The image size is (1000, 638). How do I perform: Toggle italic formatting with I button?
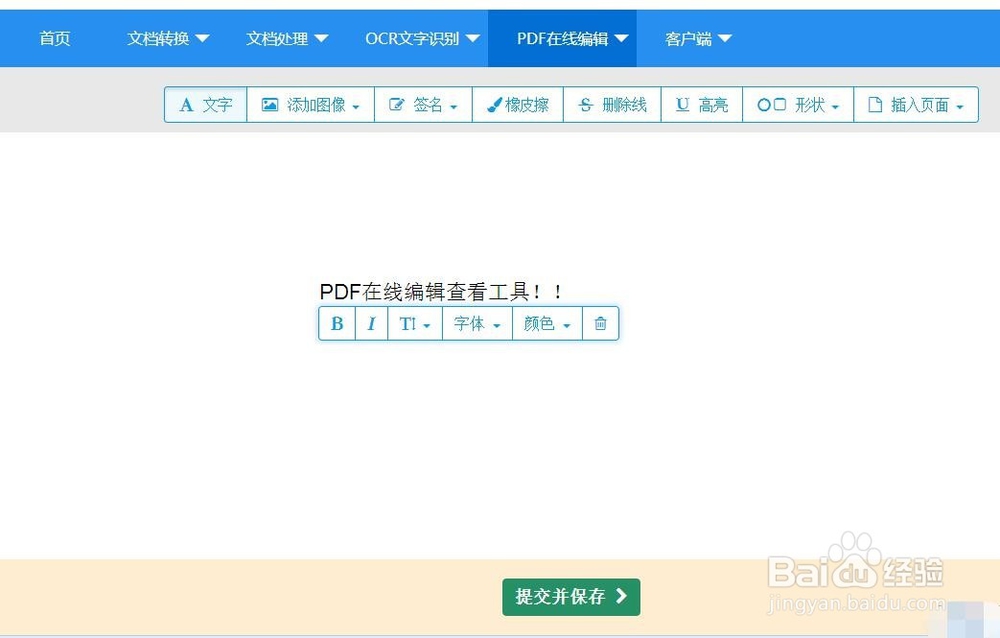pos(372,323)
